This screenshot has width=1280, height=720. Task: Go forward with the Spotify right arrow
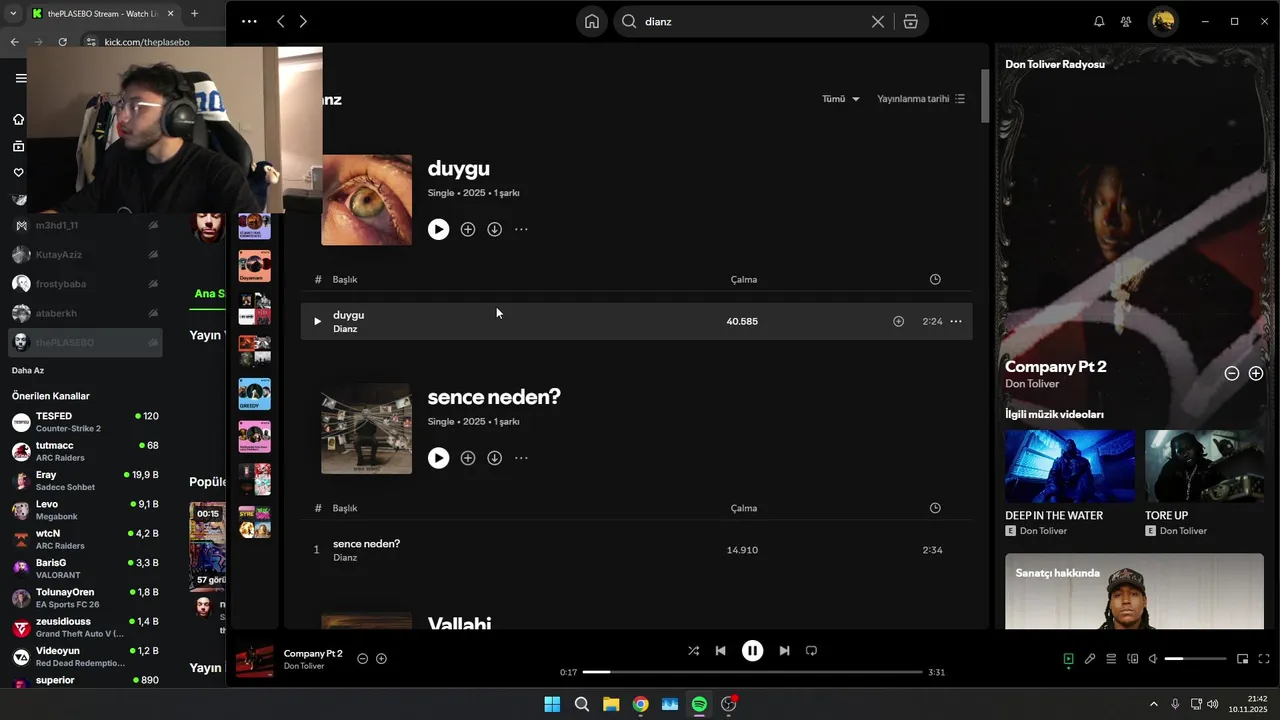tap(303, 21)
